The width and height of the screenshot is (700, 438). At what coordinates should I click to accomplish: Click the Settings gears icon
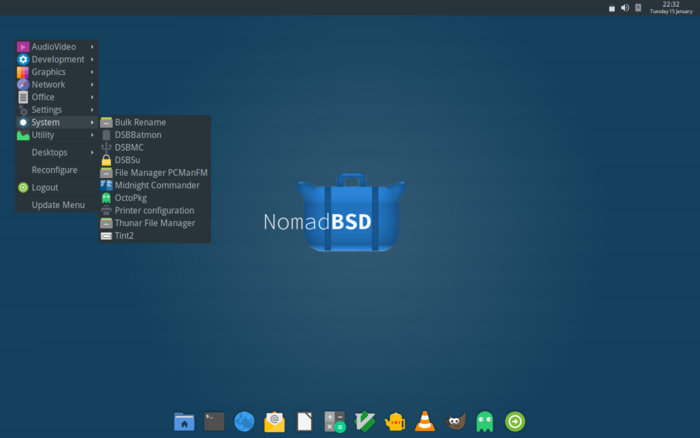23,110
